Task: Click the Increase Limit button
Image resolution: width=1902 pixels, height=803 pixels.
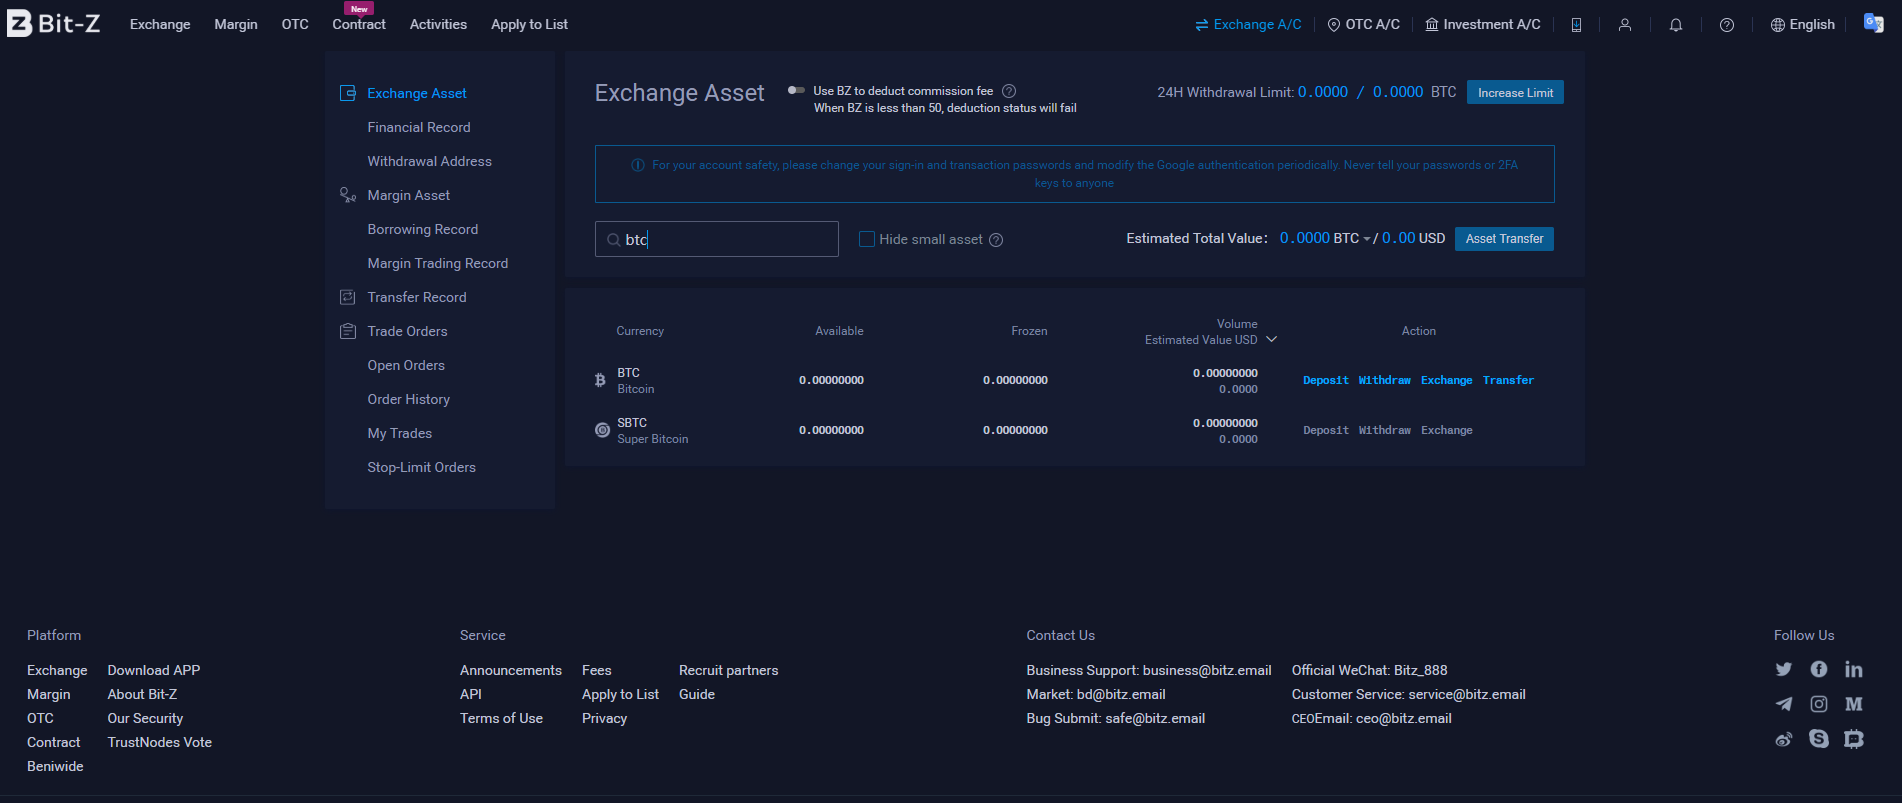Action: click(x=1515, y=92)
